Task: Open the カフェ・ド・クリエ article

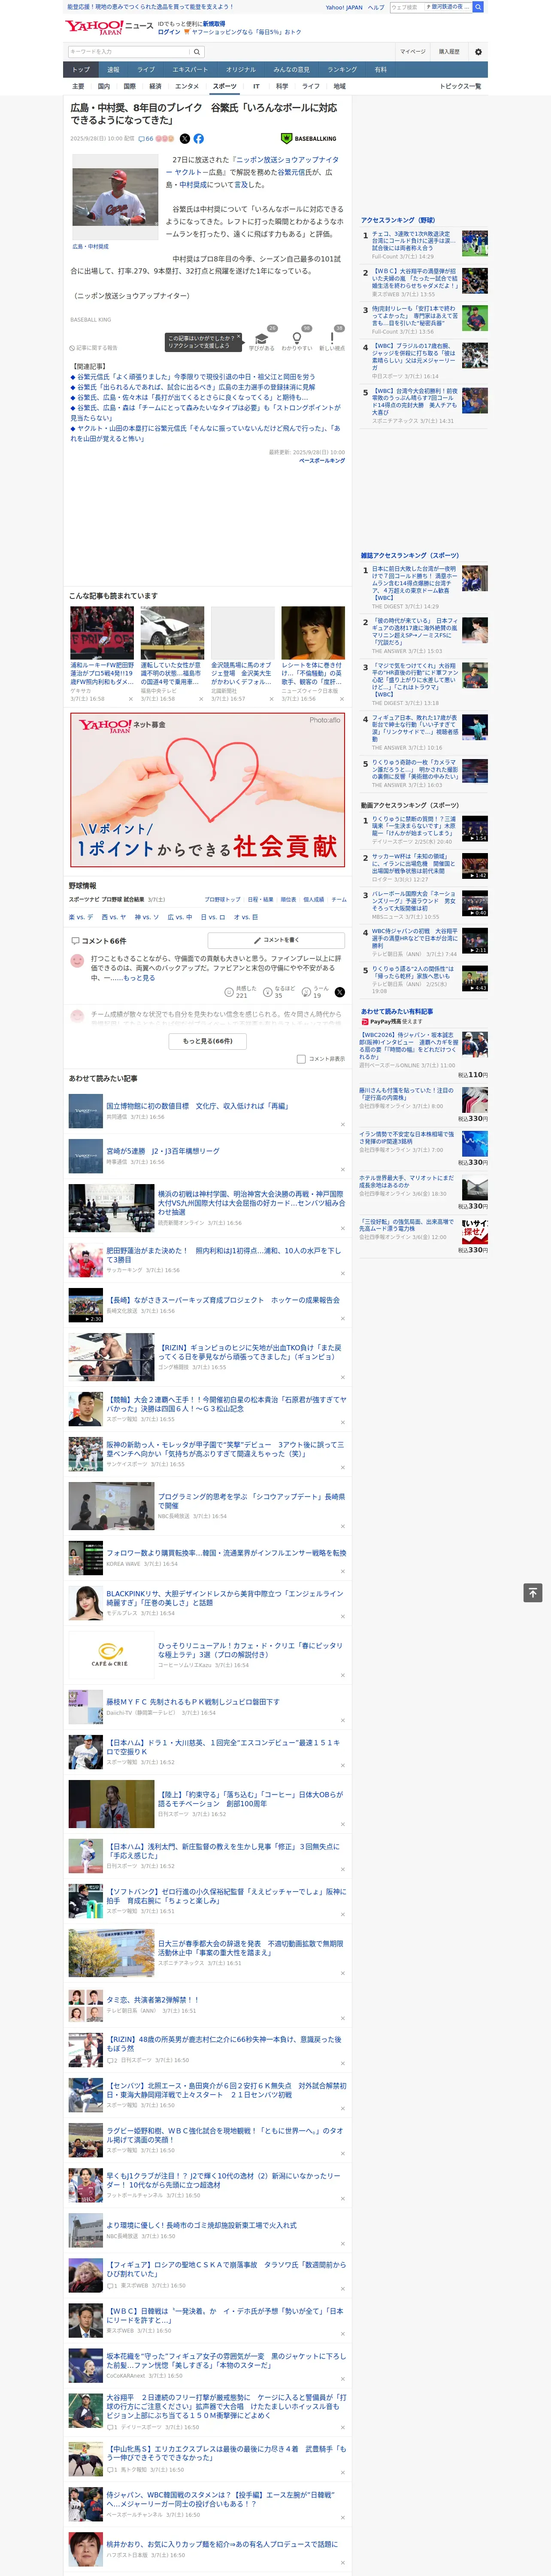Action: tap(250, 1650)
